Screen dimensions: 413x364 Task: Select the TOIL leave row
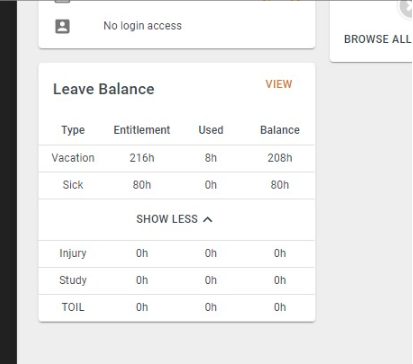click(x=177, y=308)
